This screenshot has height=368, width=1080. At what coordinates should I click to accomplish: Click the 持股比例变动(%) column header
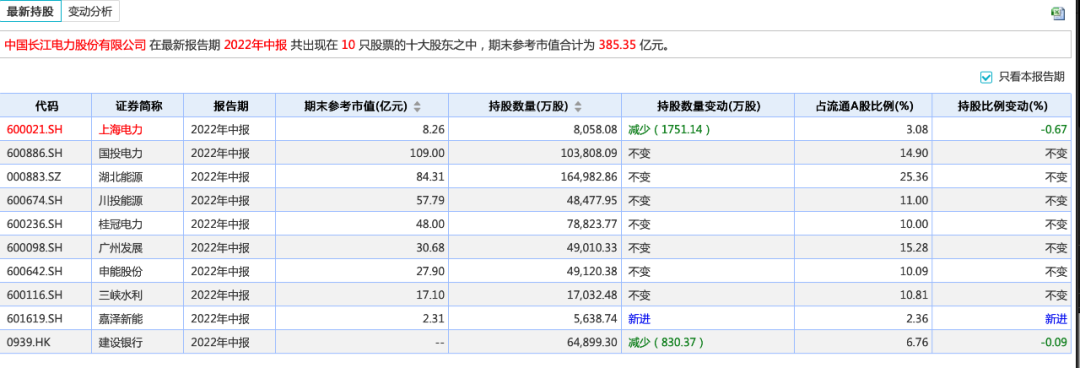1002,106
